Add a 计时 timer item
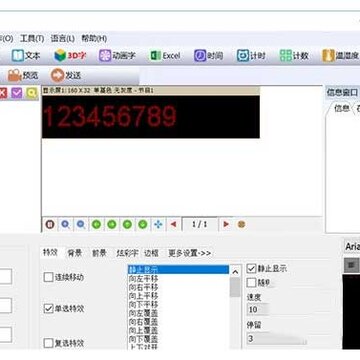 click(x=251, y=56)
